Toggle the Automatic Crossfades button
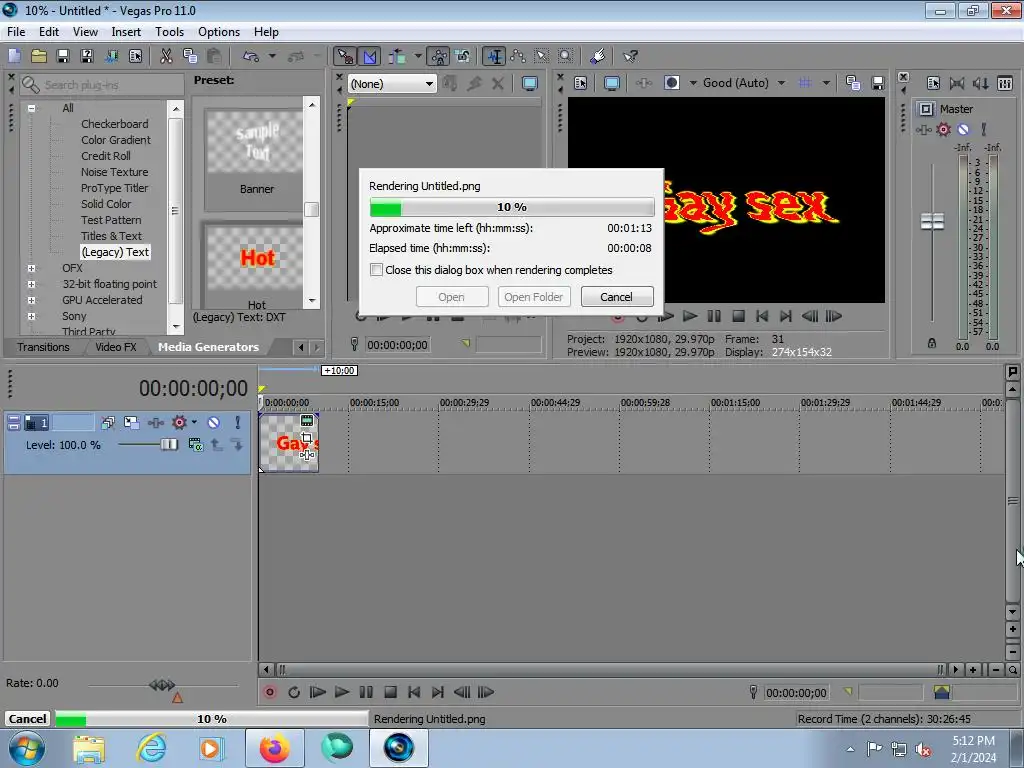Image resolution: width=1024 pixels, height=768 pixels. tap(370, 57)
